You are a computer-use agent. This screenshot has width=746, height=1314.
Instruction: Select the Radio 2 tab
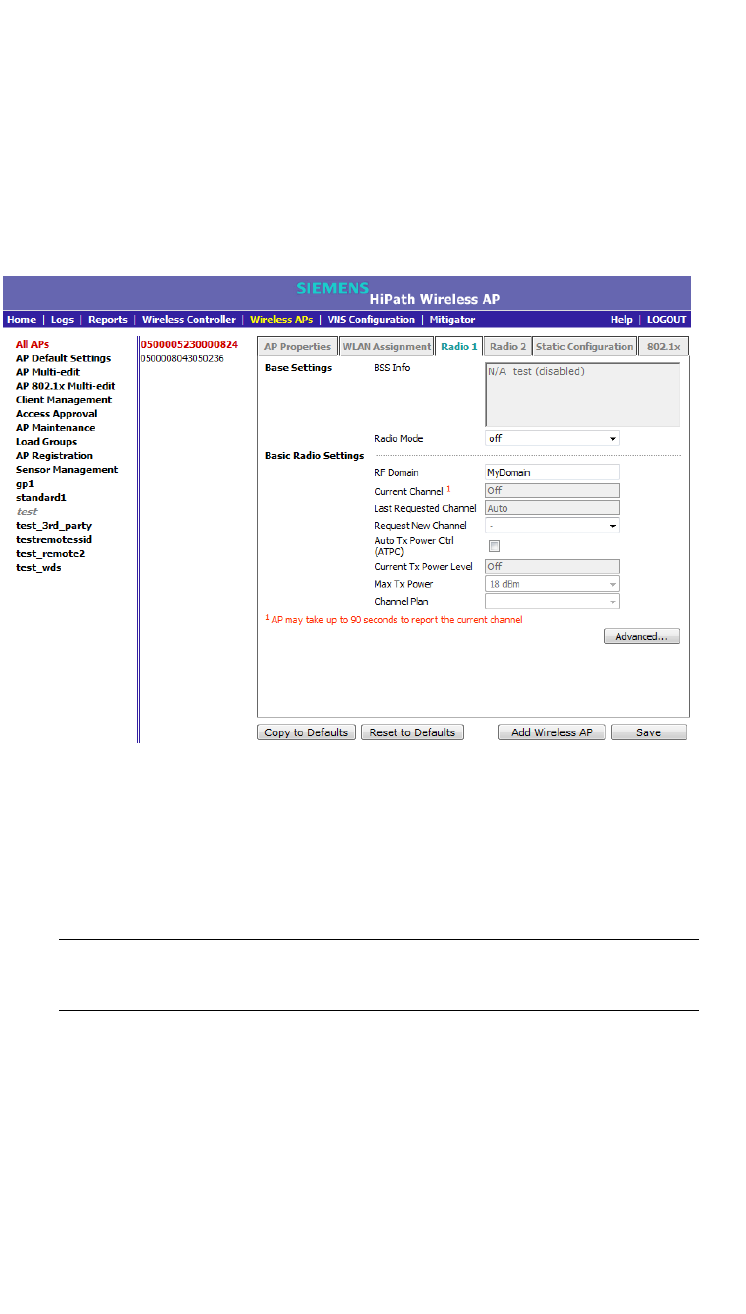click(x=508, y=347)
